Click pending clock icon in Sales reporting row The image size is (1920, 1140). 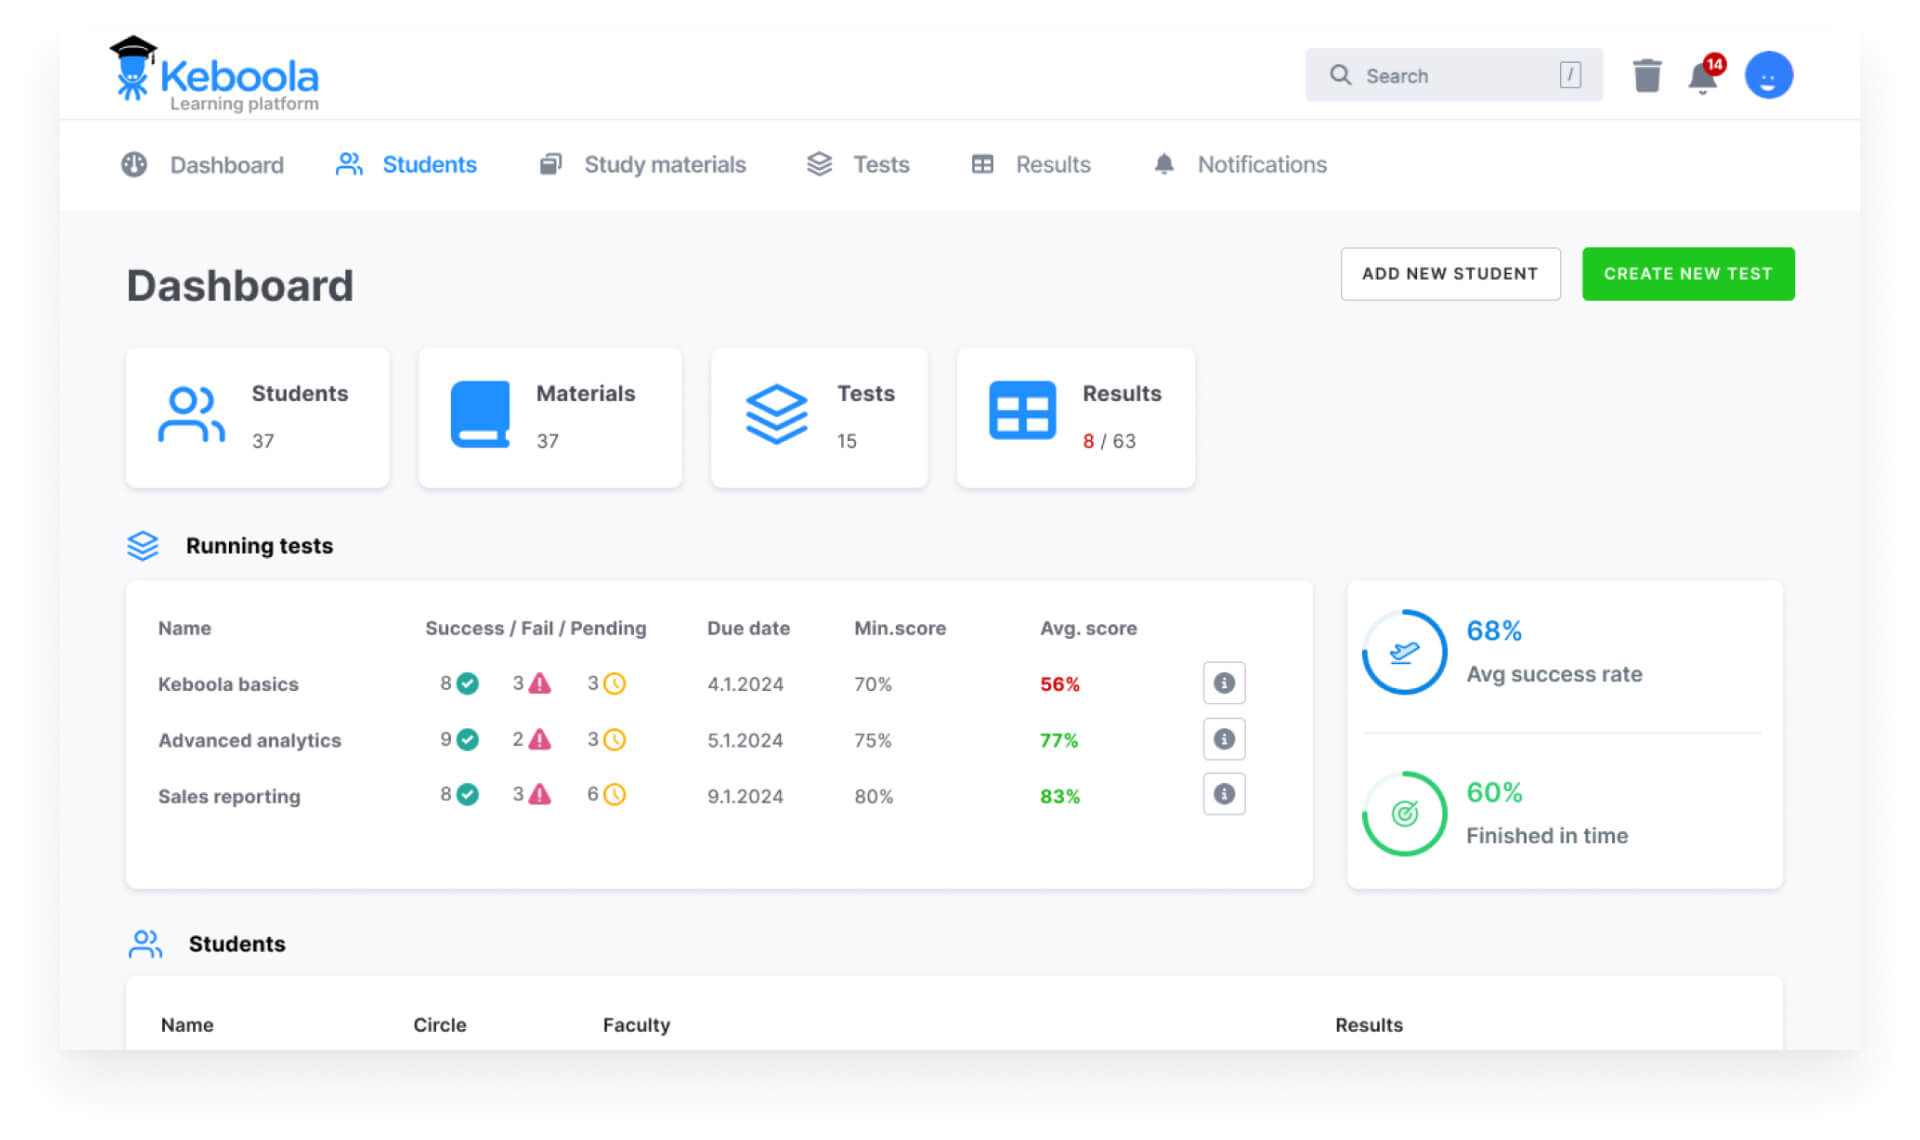coord(615,794)
